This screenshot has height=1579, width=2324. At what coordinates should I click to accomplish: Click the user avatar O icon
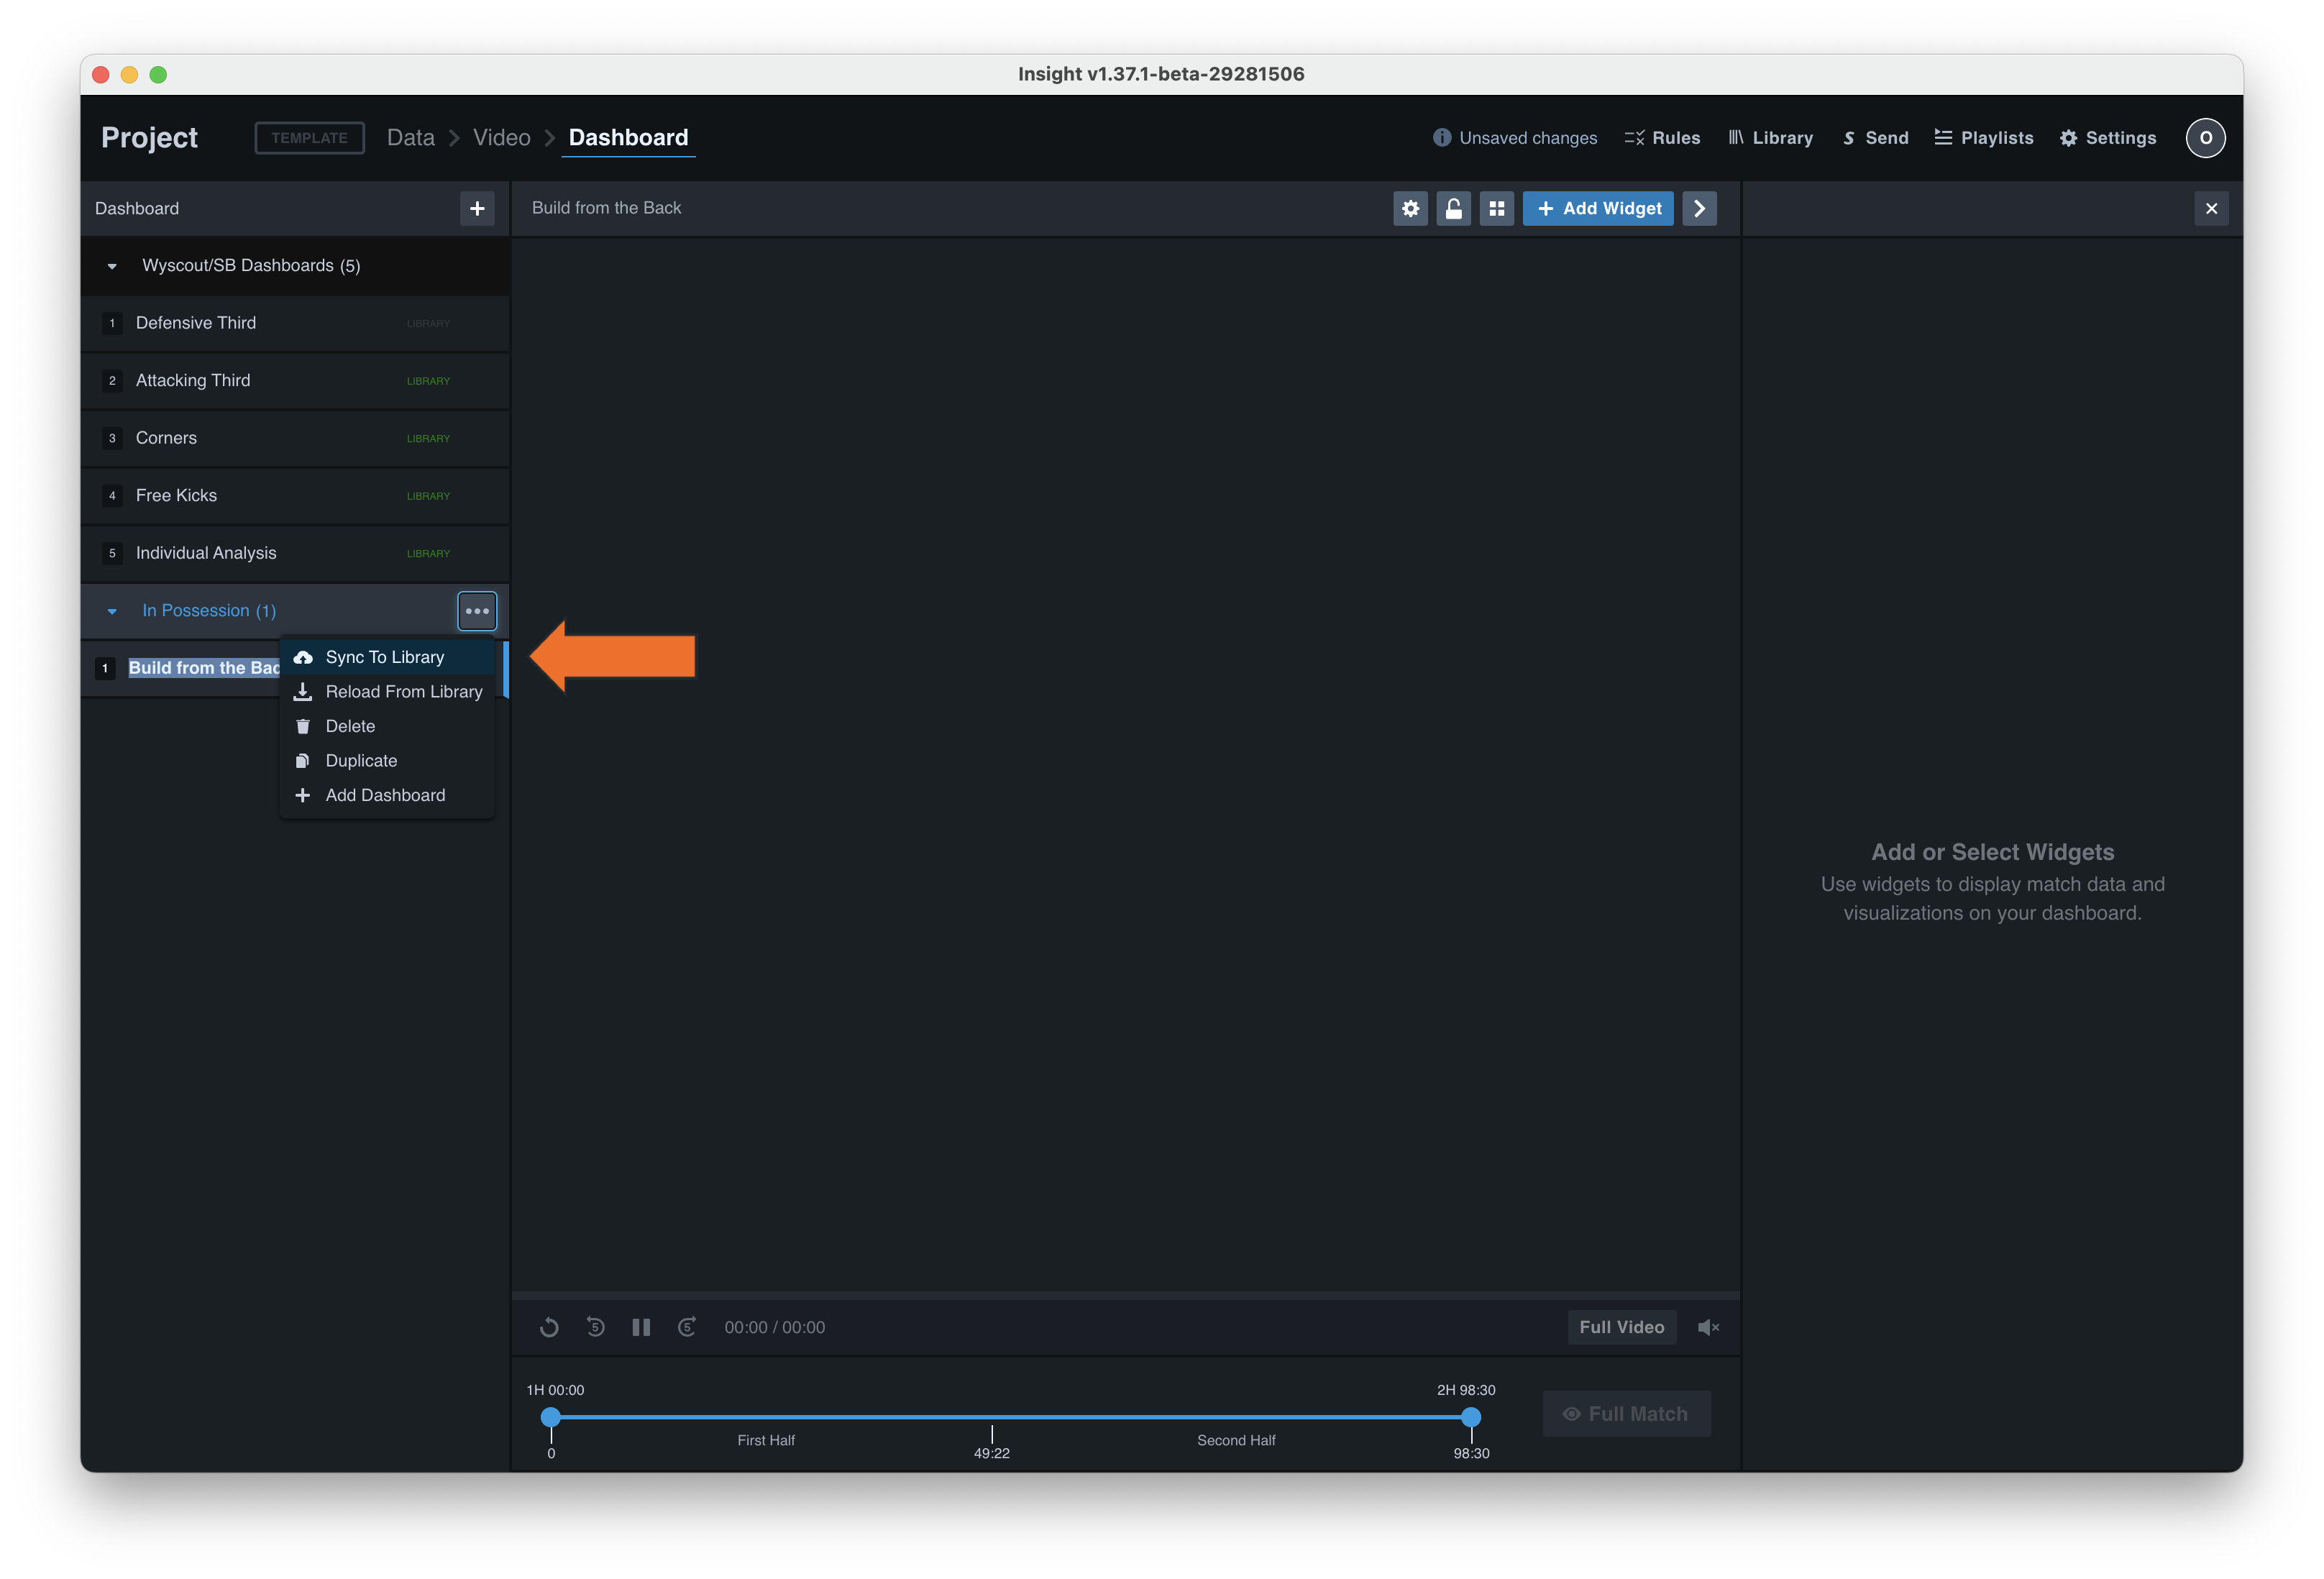[2205, 138]
